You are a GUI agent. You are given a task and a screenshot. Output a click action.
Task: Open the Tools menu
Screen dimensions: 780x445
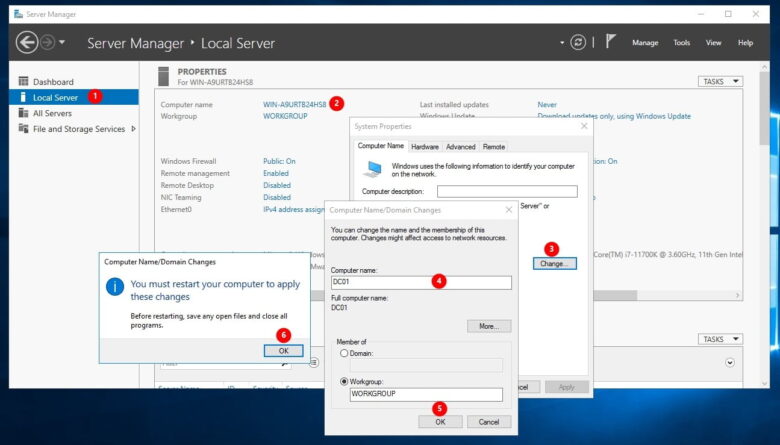(x=682, y=43)
